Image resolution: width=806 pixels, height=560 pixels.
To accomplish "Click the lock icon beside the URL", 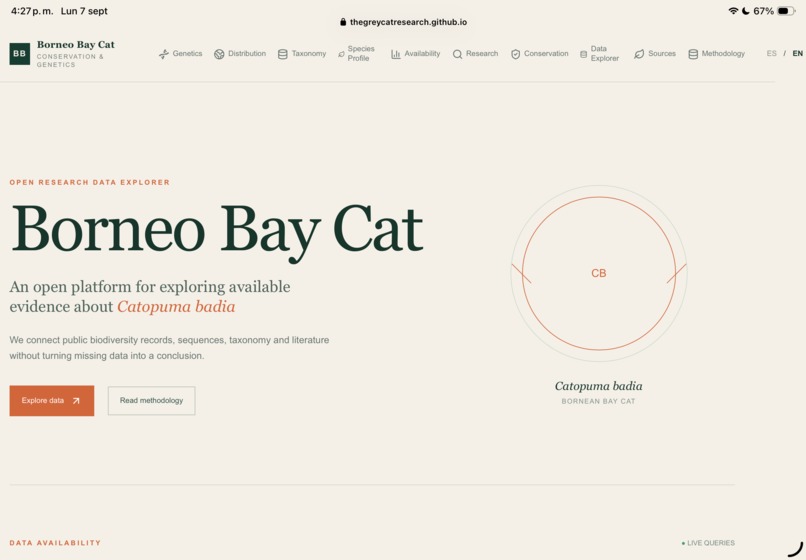I will coord(343,22).
